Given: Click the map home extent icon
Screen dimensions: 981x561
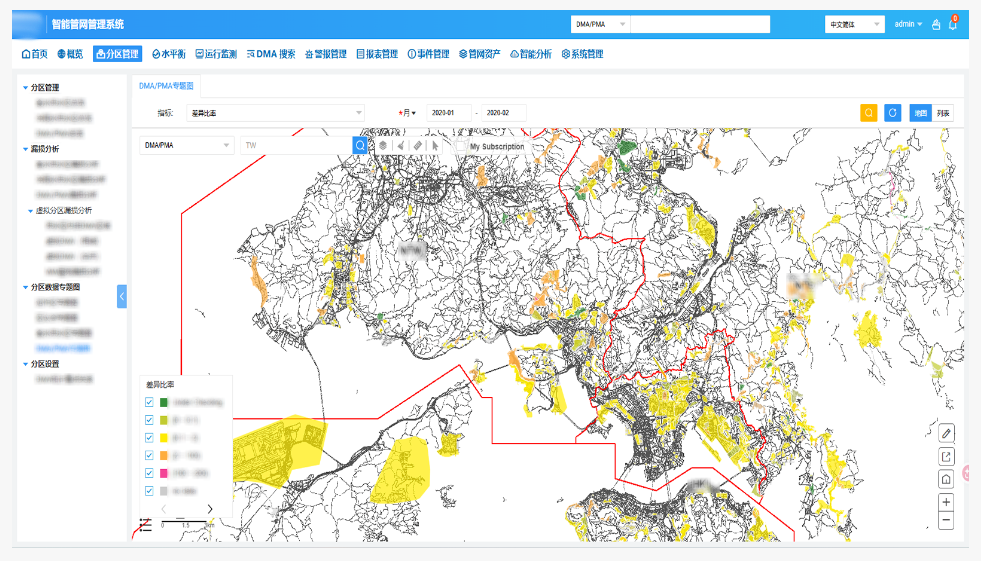Looking at the screenshot, I should coord(946,480).
